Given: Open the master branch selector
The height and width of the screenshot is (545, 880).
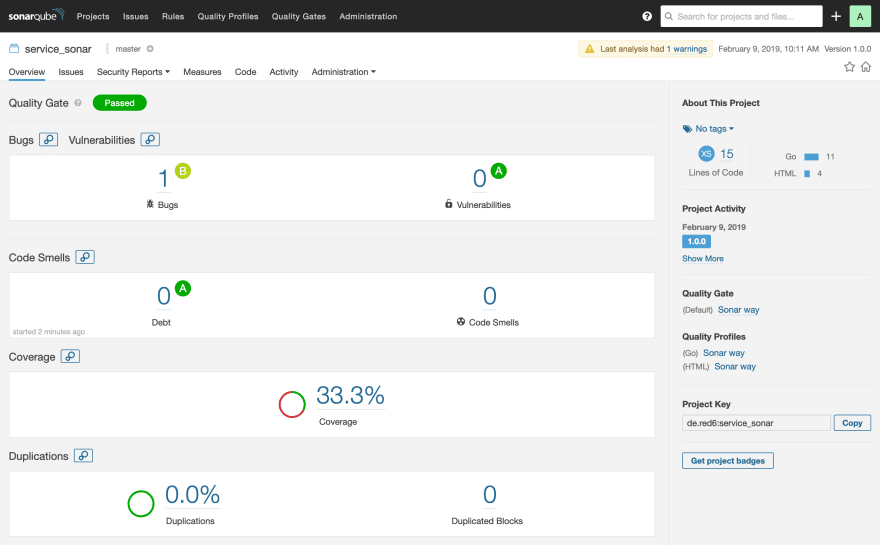Looking at the screenshot, I should pyautogui.click(x=128, y=49).
